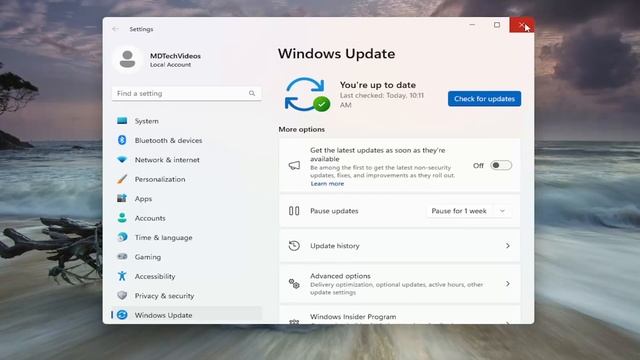
Task: Select Windows Update in sidebar
Action: 187,315
